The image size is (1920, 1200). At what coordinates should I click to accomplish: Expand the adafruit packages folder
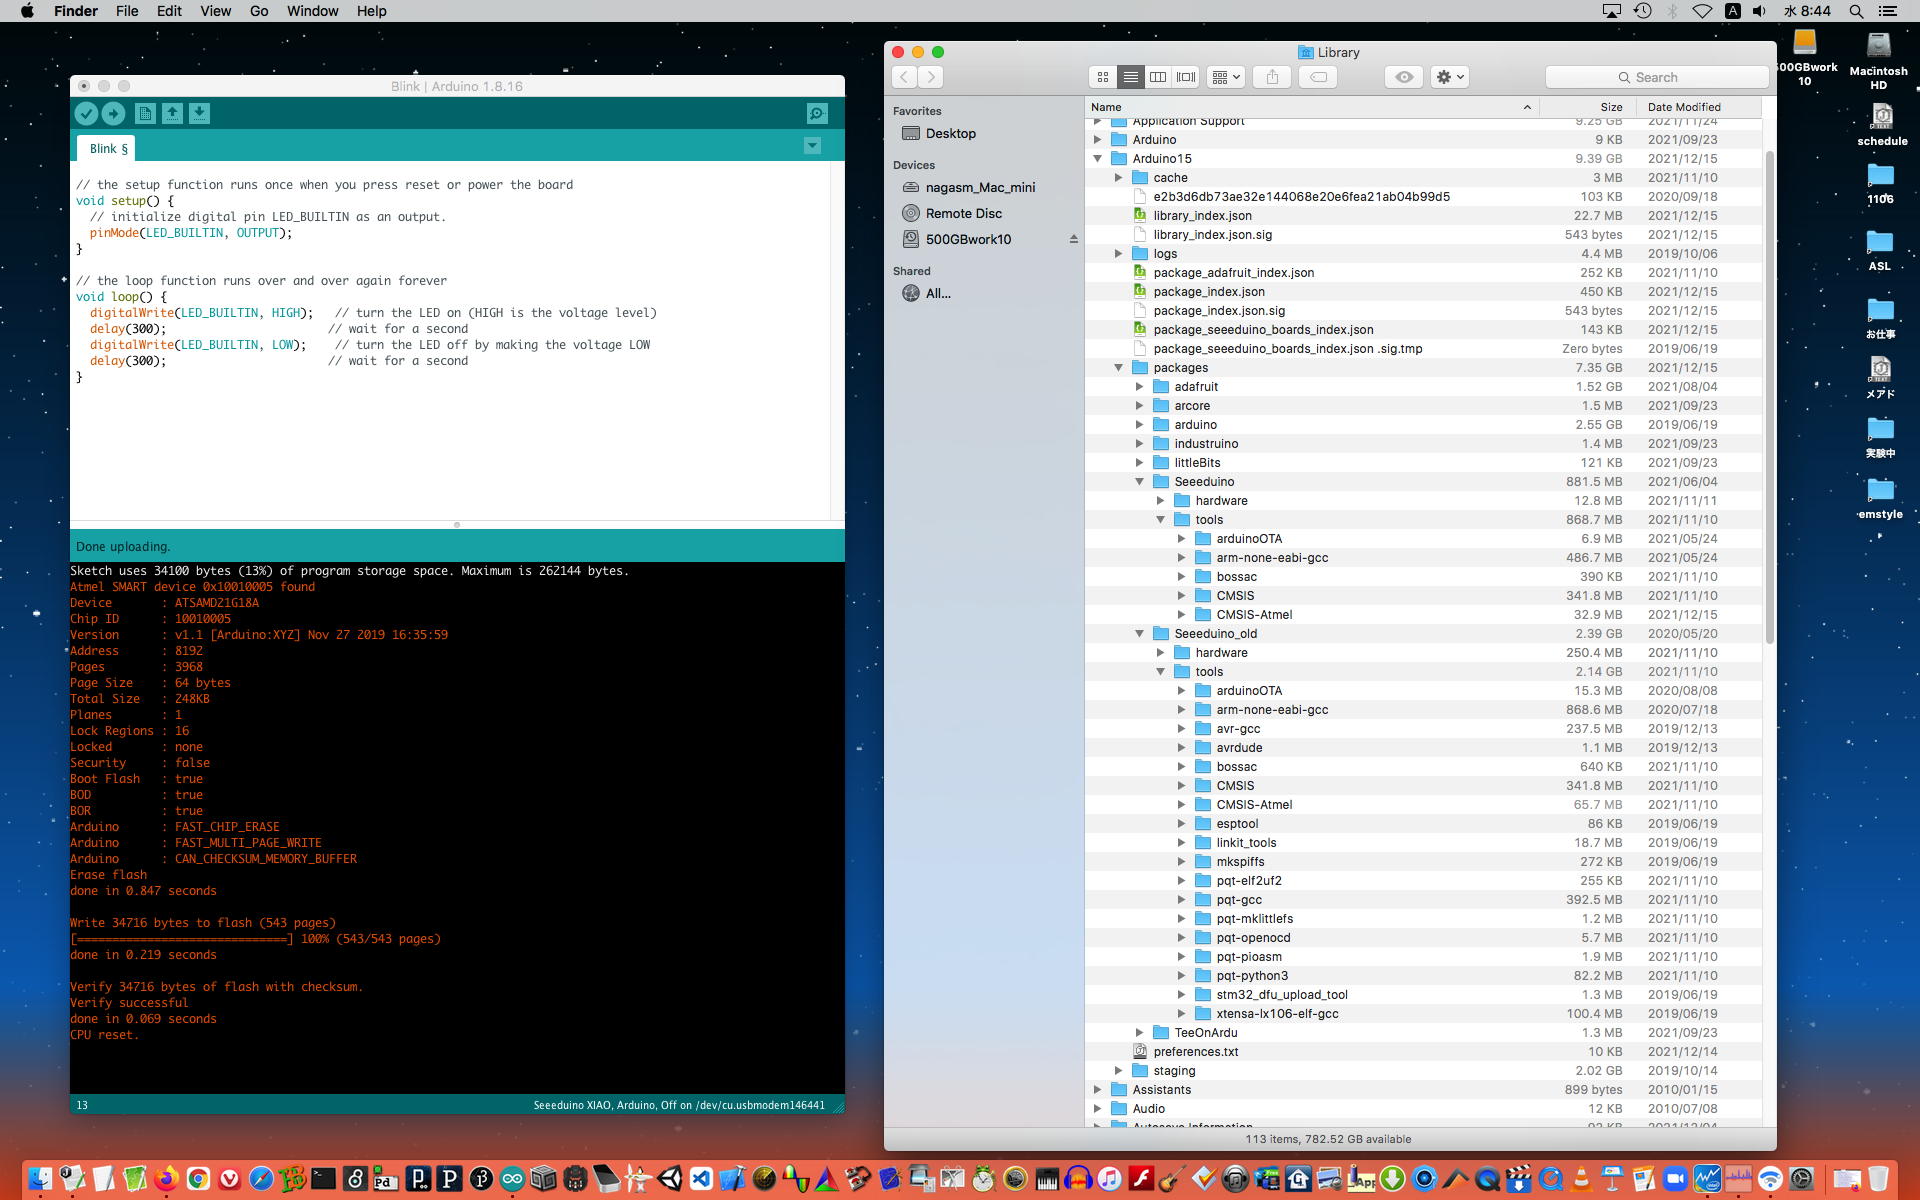(x=1139, y=387)
